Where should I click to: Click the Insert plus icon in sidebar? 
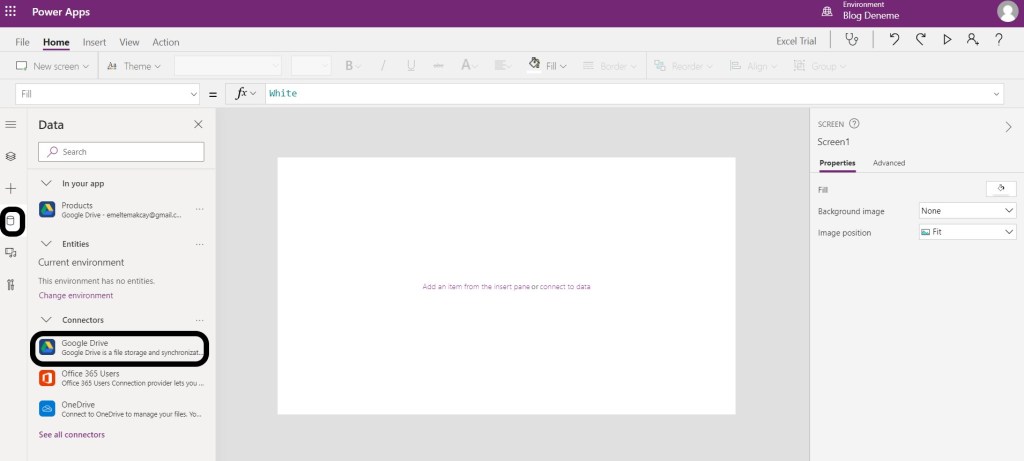click(11, 188)
